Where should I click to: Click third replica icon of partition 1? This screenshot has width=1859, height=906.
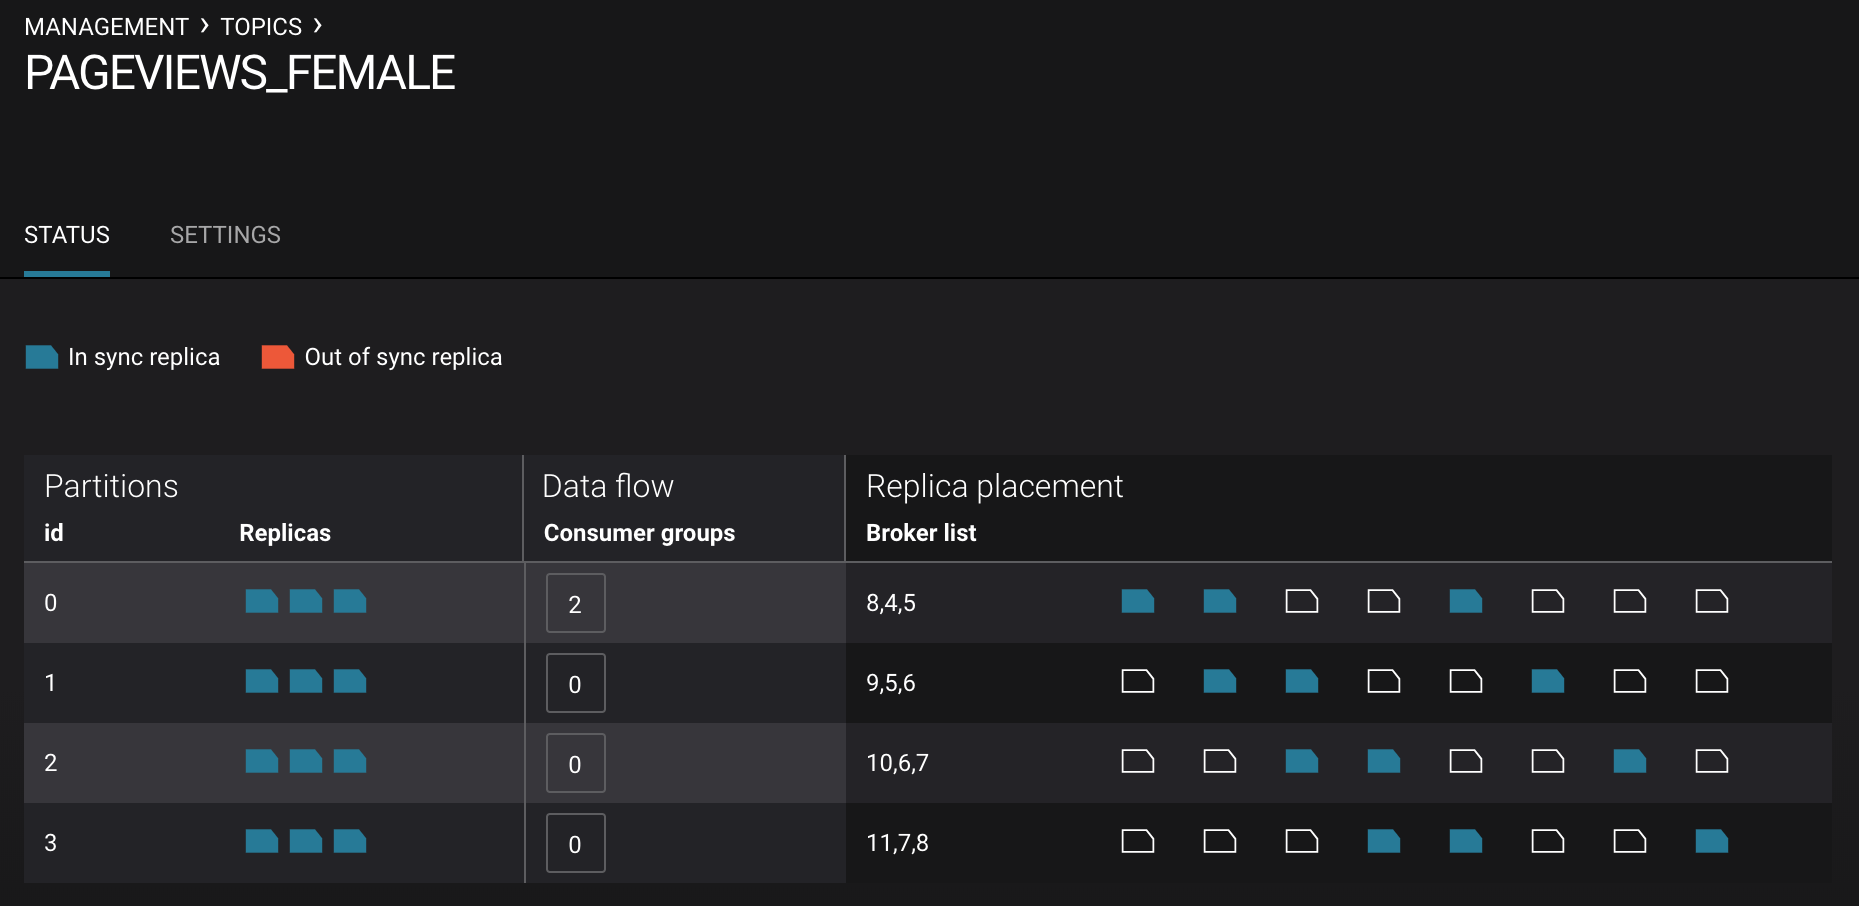350,681
